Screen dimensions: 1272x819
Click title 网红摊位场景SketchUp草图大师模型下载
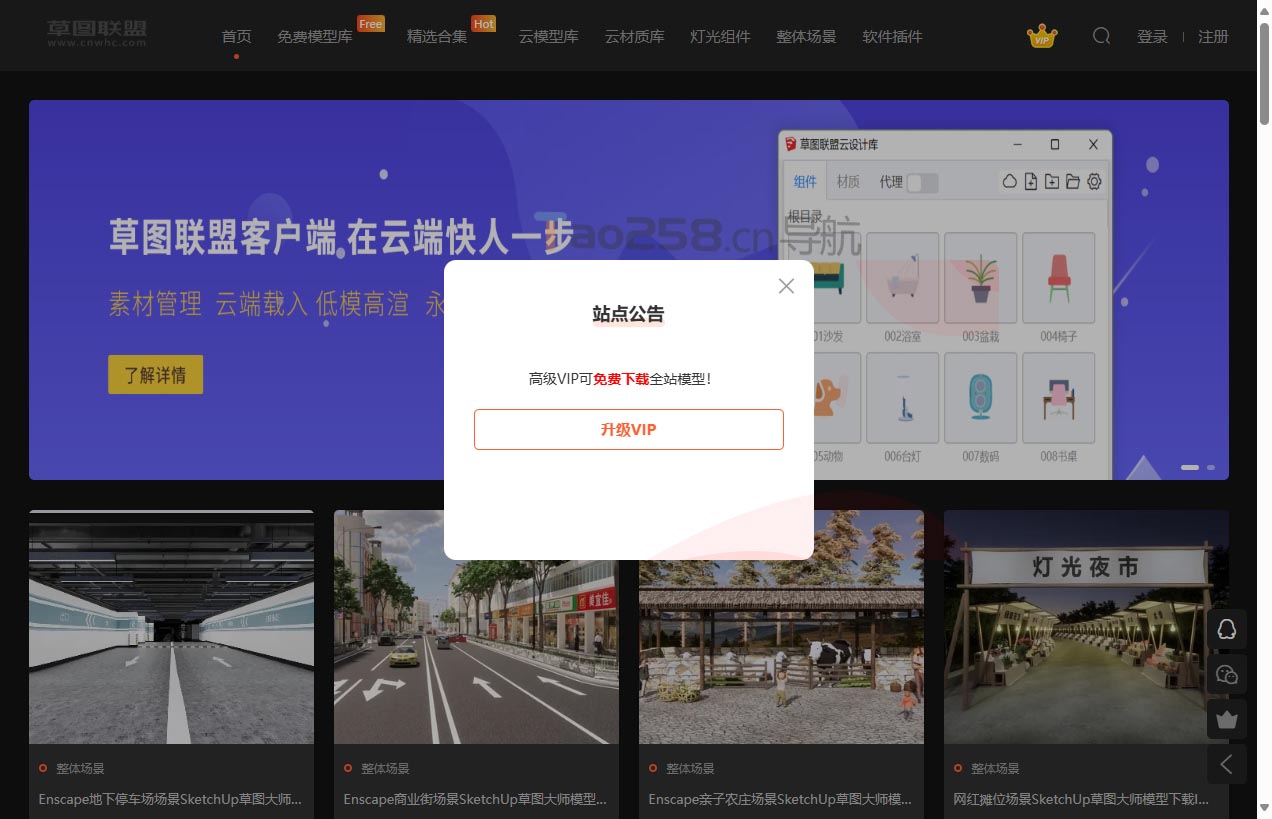click(1081, 800)
